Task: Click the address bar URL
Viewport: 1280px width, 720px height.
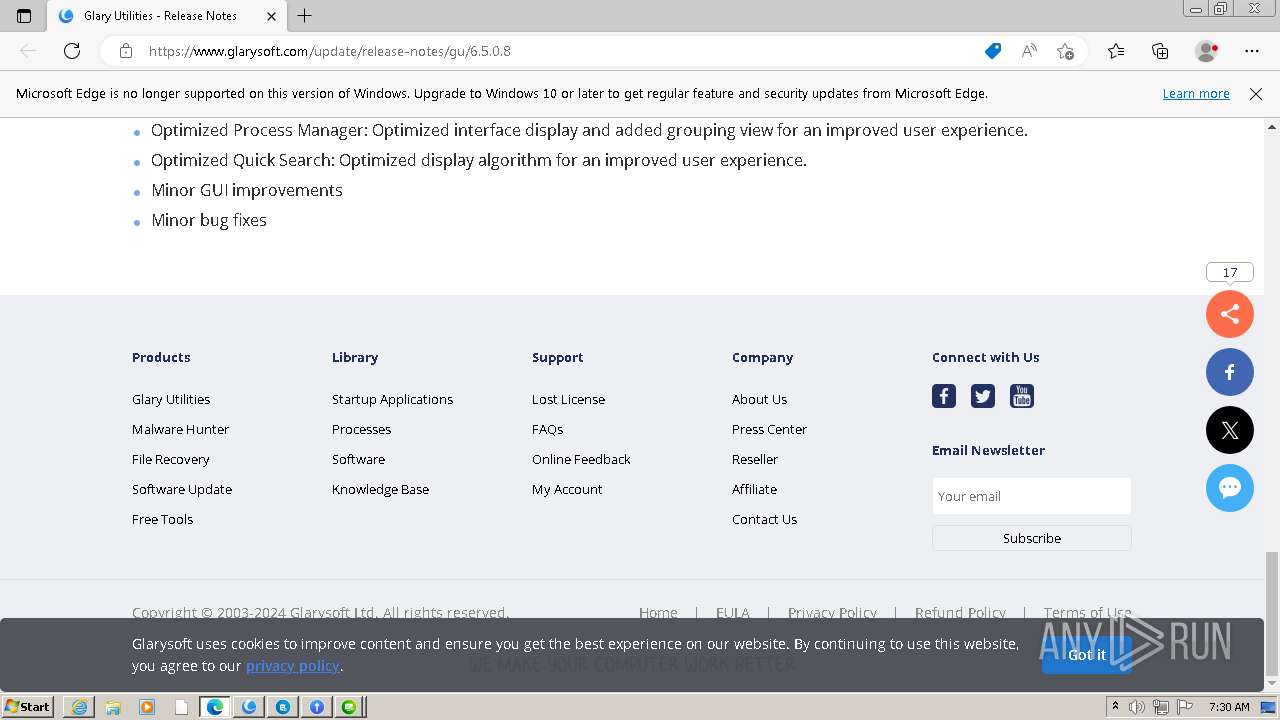Action: pos(330,51)
